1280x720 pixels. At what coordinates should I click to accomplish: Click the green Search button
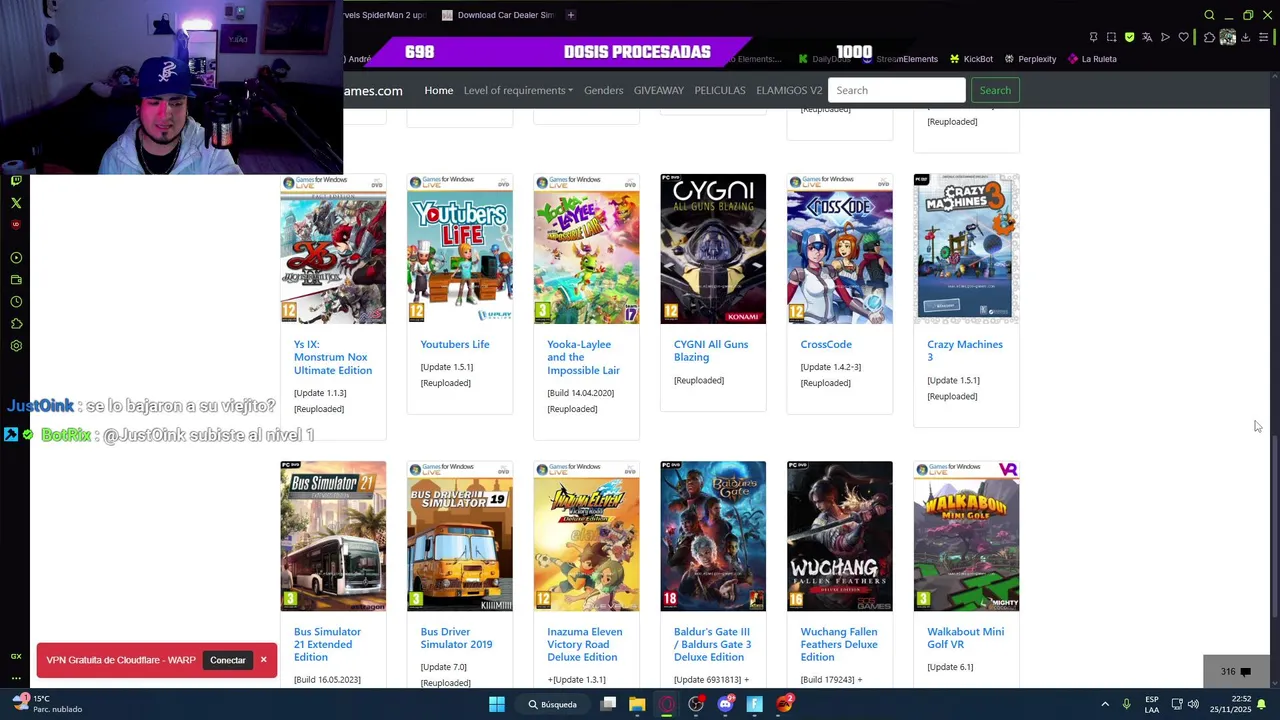[995, 90]
